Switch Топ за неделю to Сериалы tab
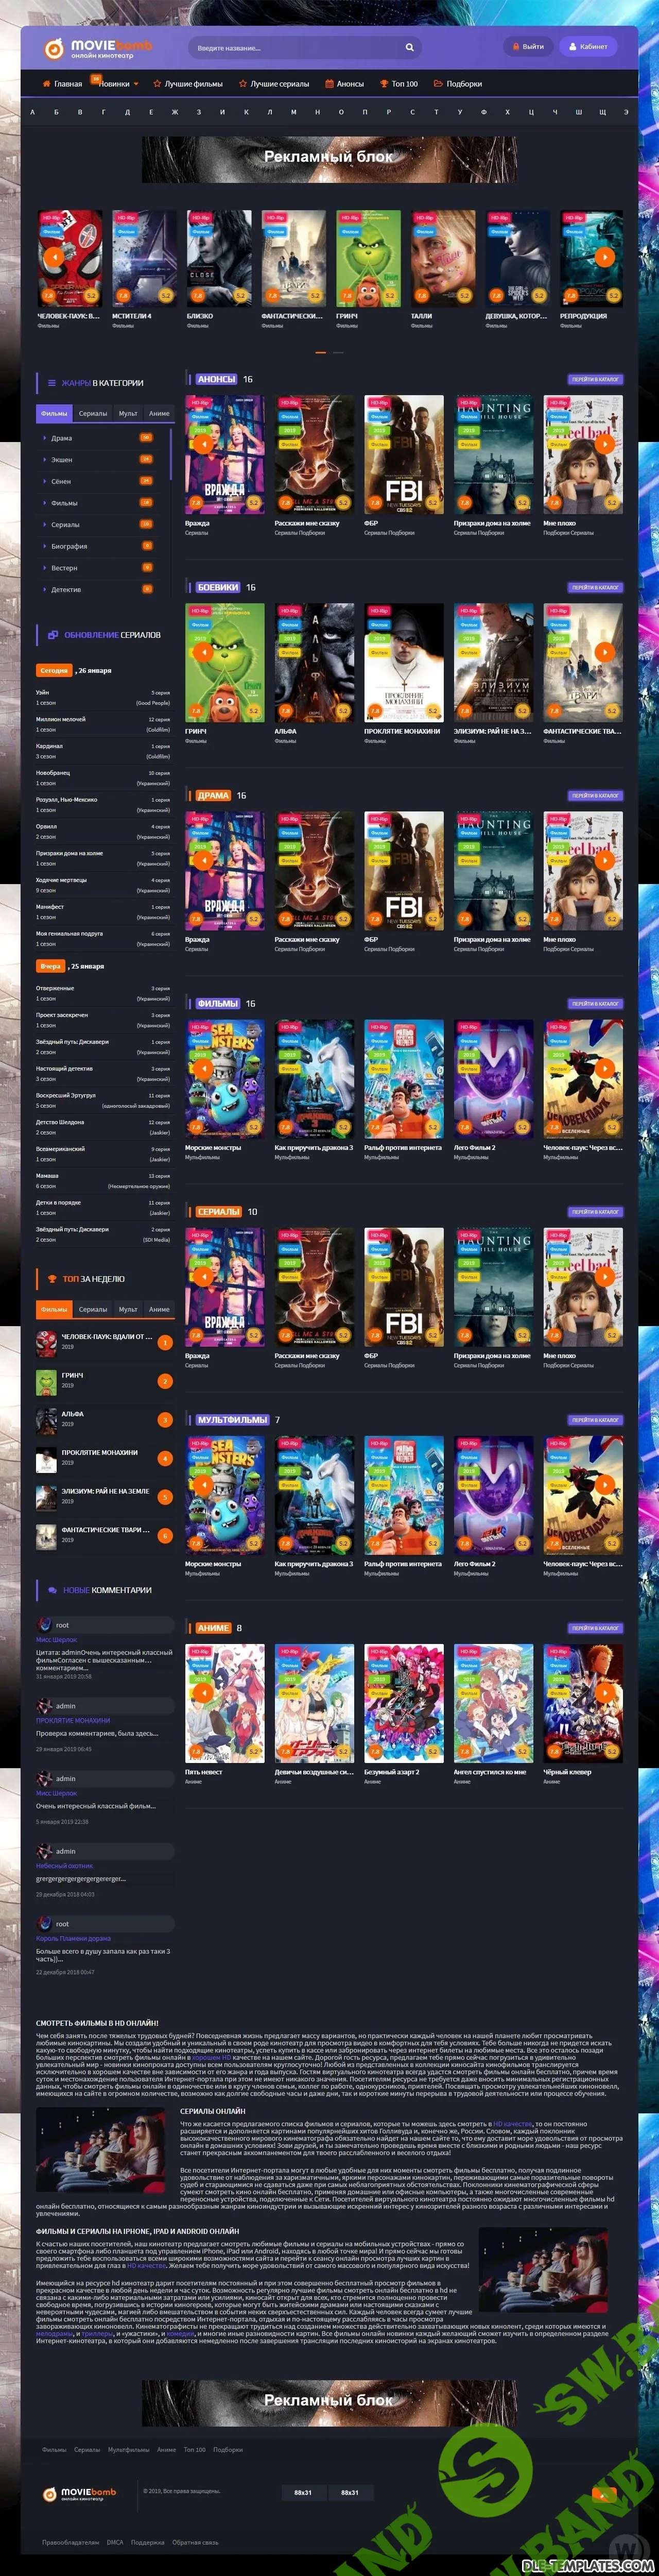This screenshot has width=659, height=2576. 93,1309
